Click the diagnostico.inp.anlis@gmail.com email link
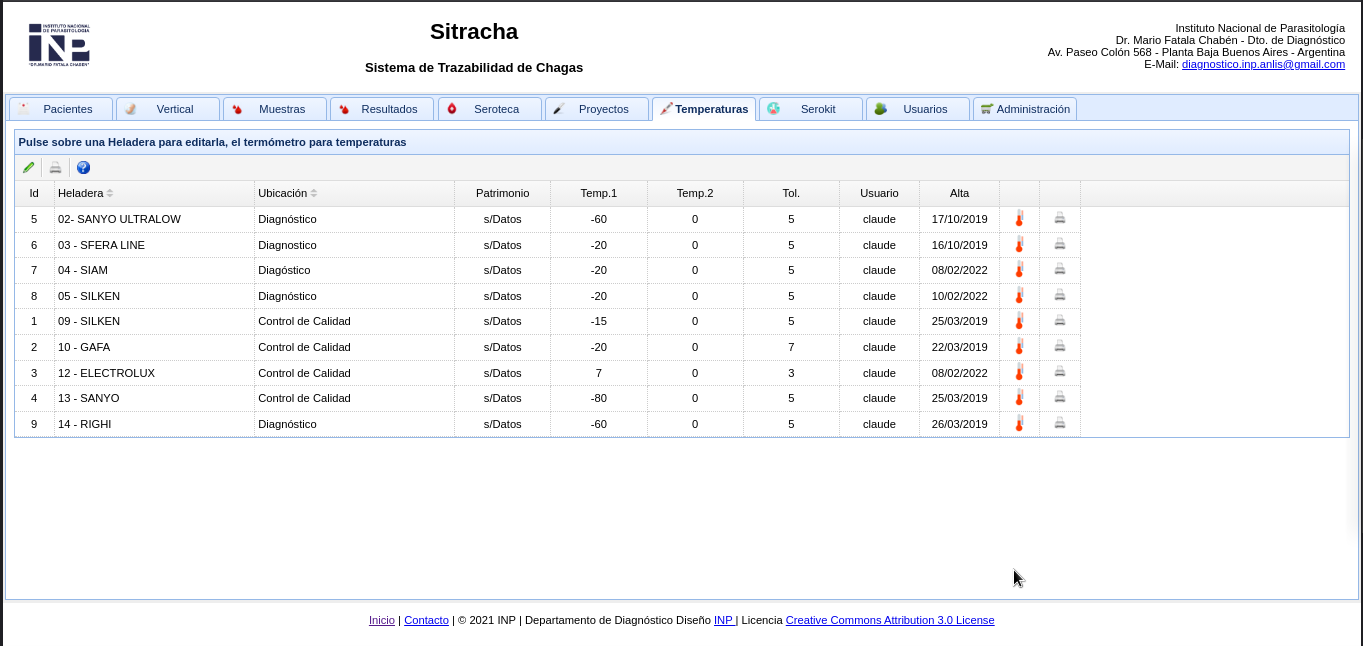Viewport: 1363px width, 646px height. [x=1263, y=64]
